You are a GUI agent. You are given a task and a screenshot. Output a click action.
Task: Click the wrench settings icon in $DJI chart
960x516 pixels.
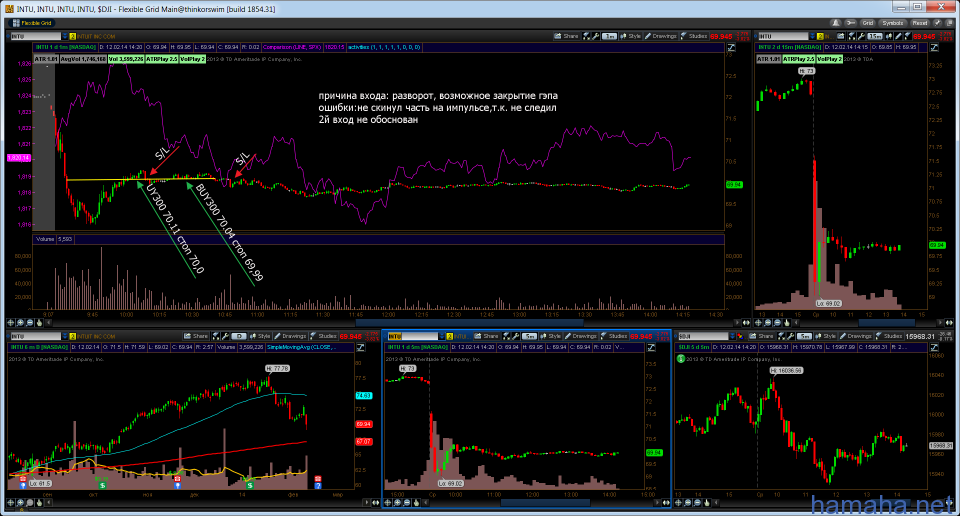click(790, 336)
